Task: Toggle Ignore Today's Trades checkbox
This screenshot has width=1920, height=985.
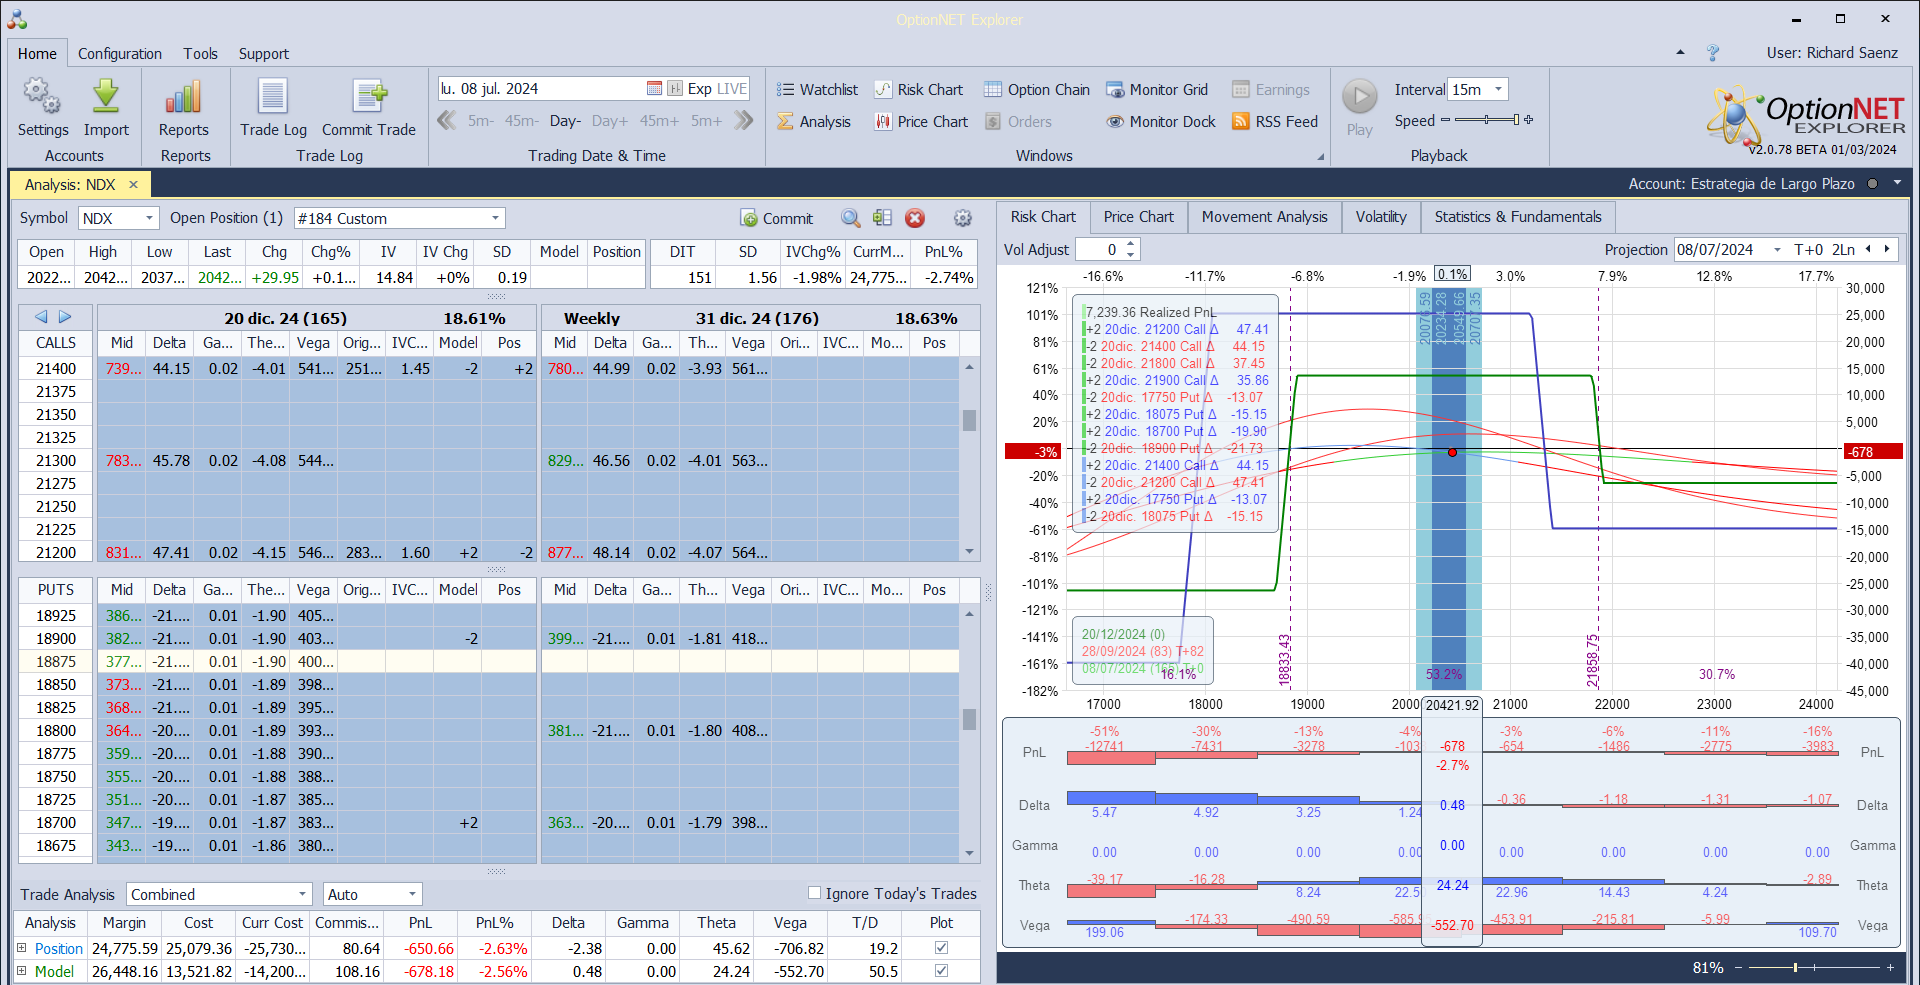Action: tap(814, 893)
